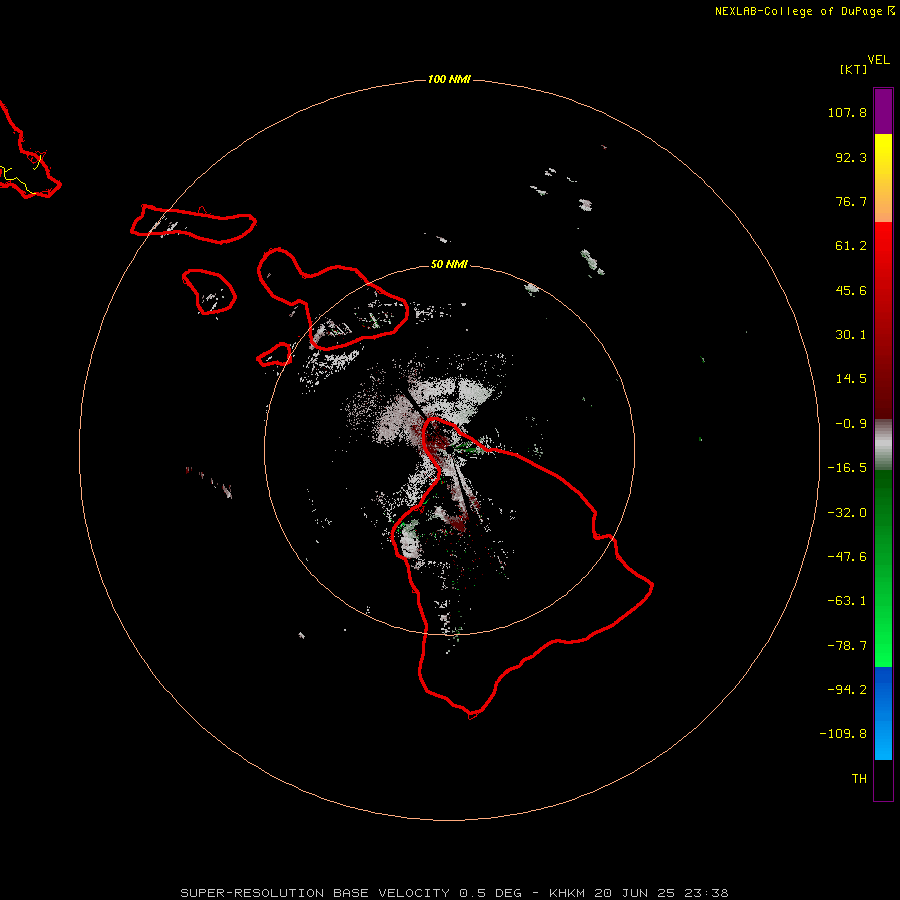Click the purple segment of color bar
The height and width of the screenshot is (900, 900).
click(883, 111)
